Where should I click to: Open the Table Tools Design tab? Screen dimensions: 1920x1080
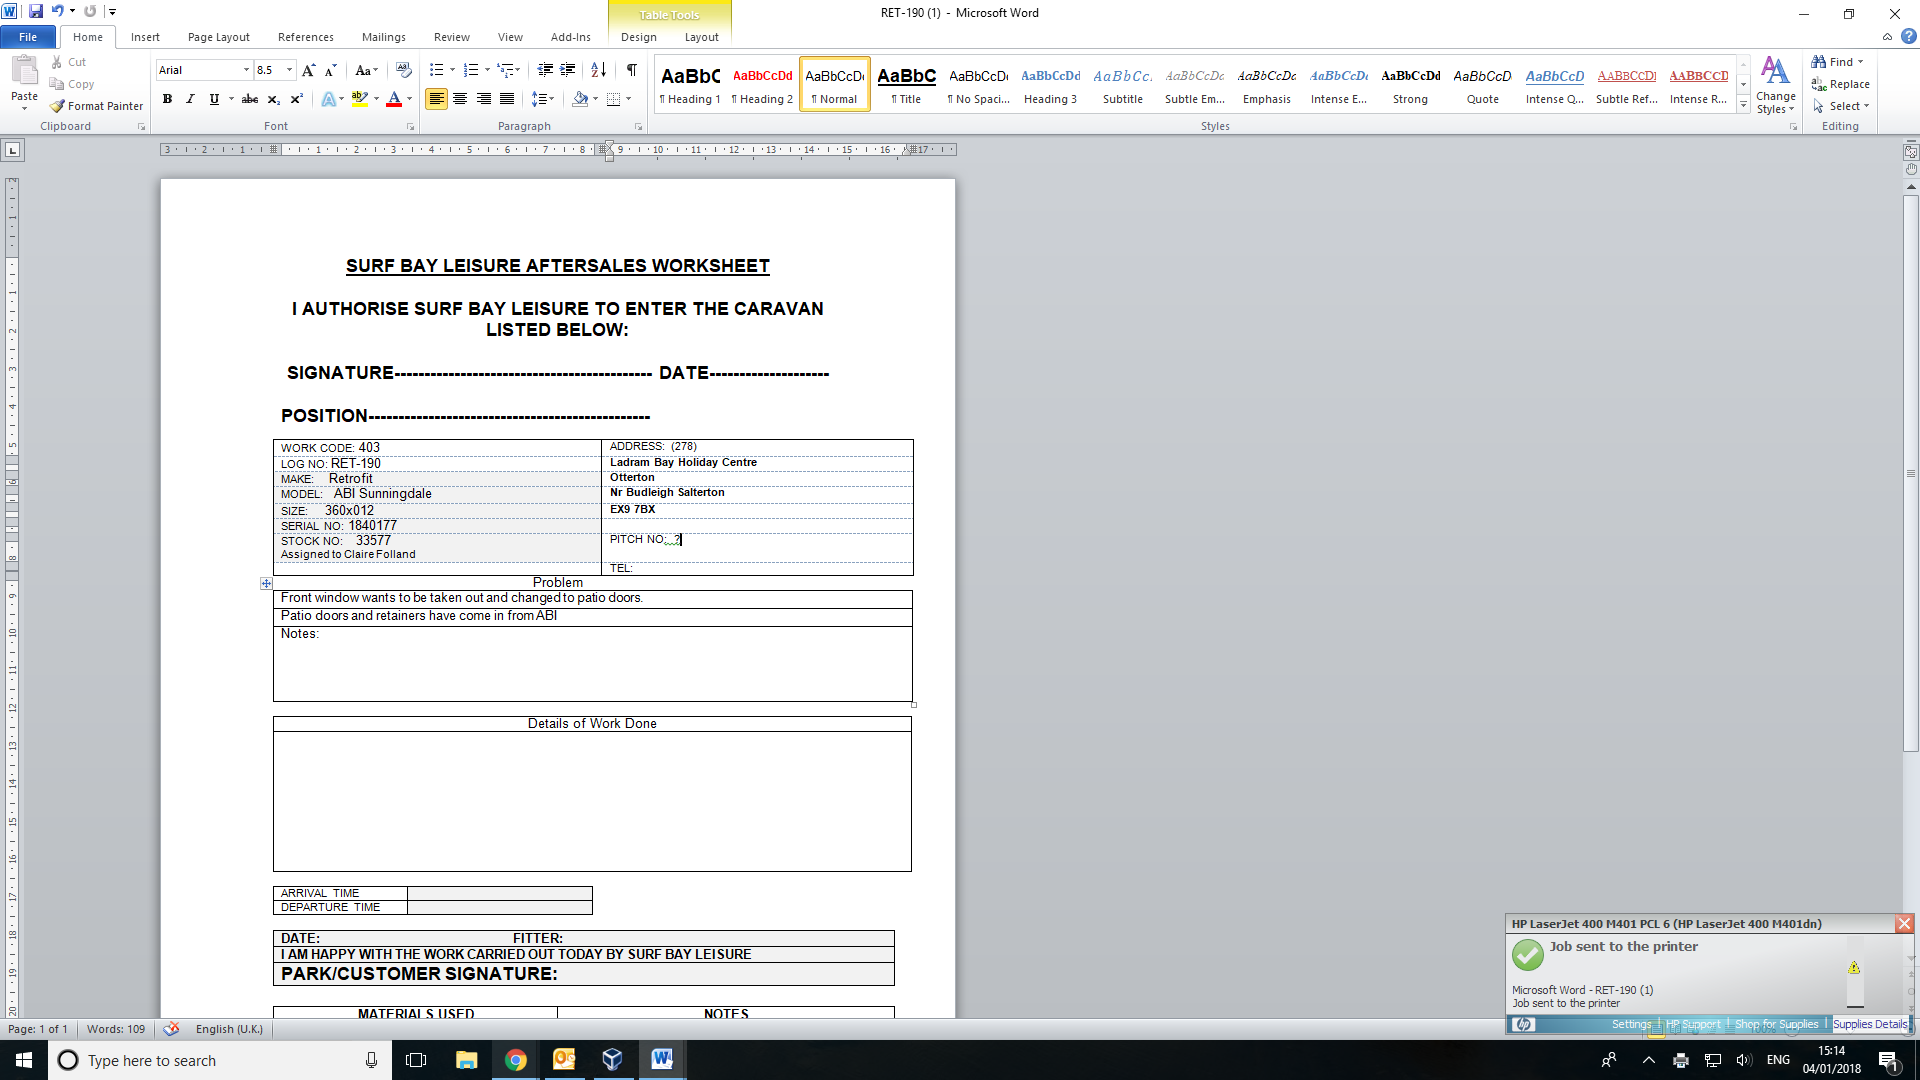point(638,37)
